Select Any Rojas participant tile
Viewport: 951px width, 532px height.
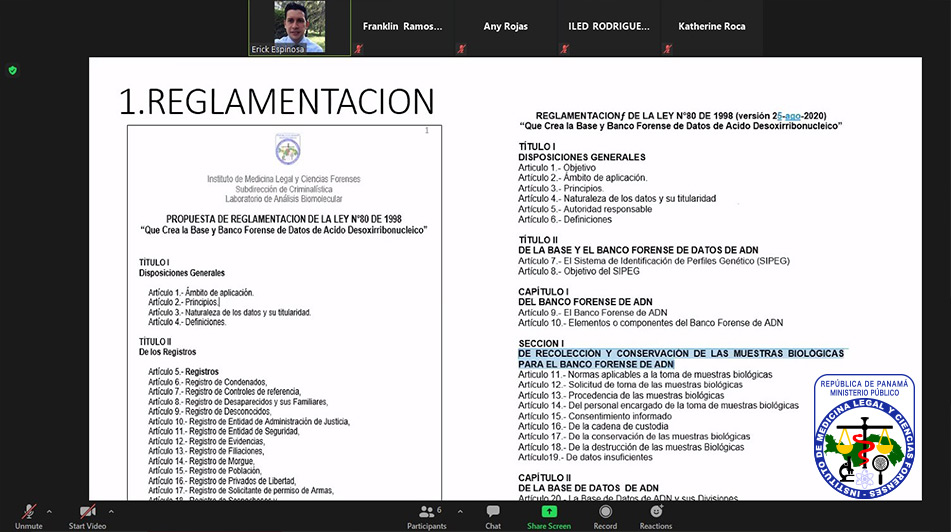click(x=506, y=28)
